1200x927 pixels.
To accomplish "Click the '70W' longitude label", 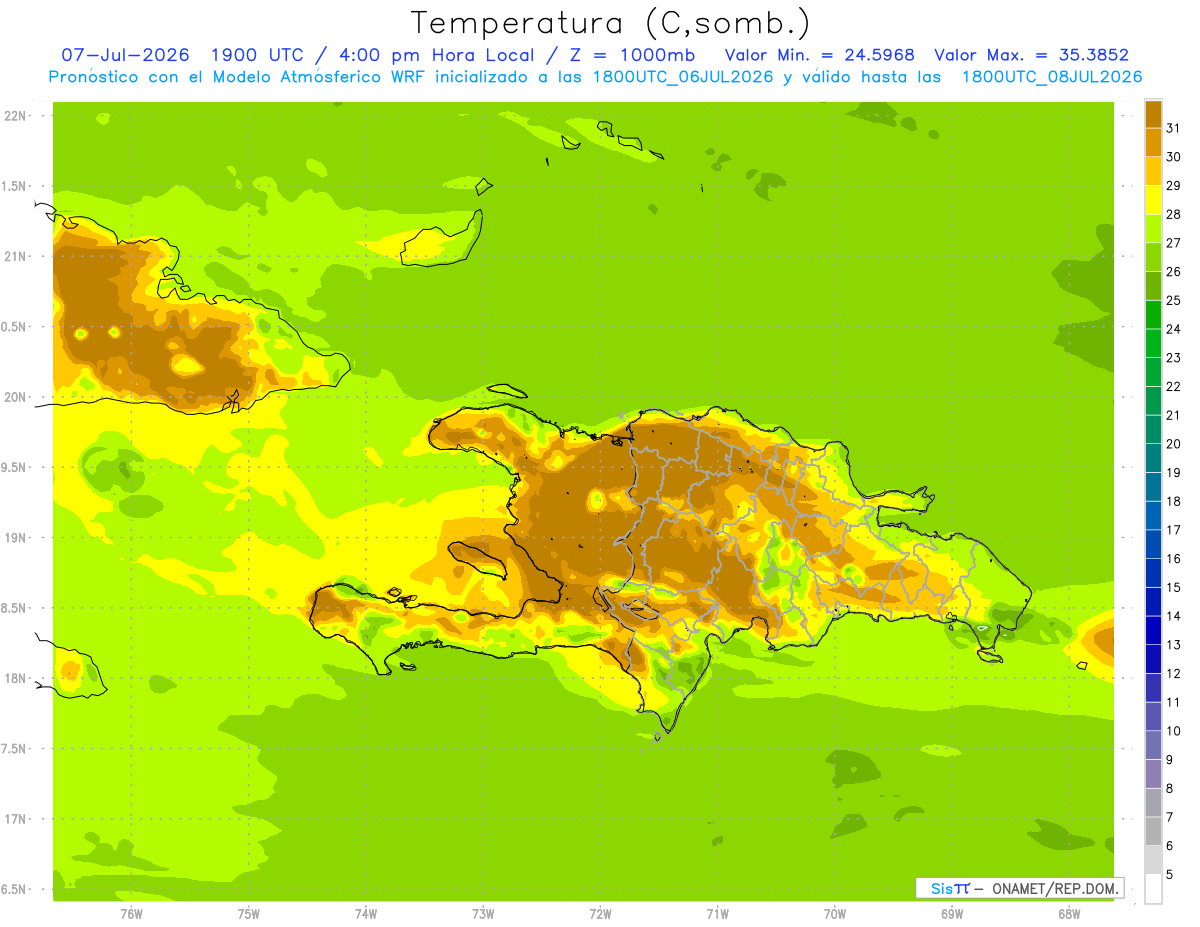I will pyautogui.click(x=835, y=914).
